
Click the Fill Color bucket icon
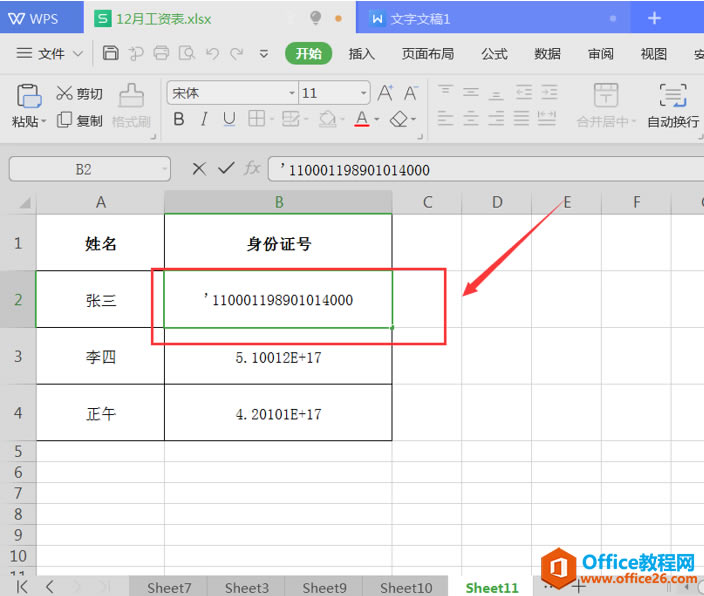327,119
